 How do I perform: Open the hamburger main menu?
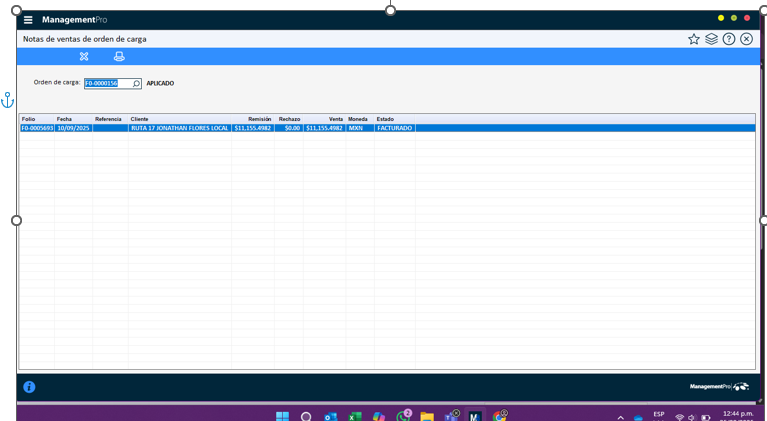tap(28, 20)
